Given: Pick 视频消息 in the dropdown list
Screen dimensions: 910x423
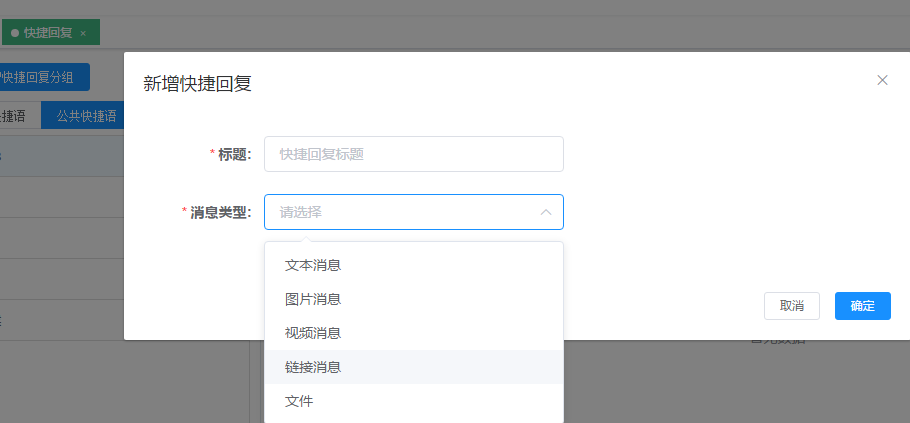Looking at the screenshot, I should [313, 333].
